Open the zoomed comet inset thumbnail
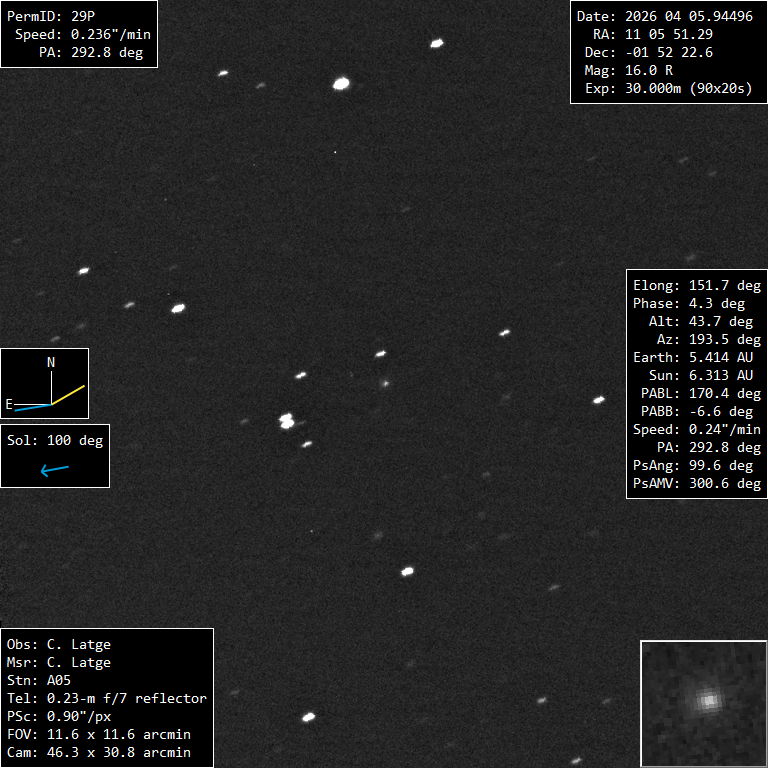This screenshot has width=768, height=768. 703,703
